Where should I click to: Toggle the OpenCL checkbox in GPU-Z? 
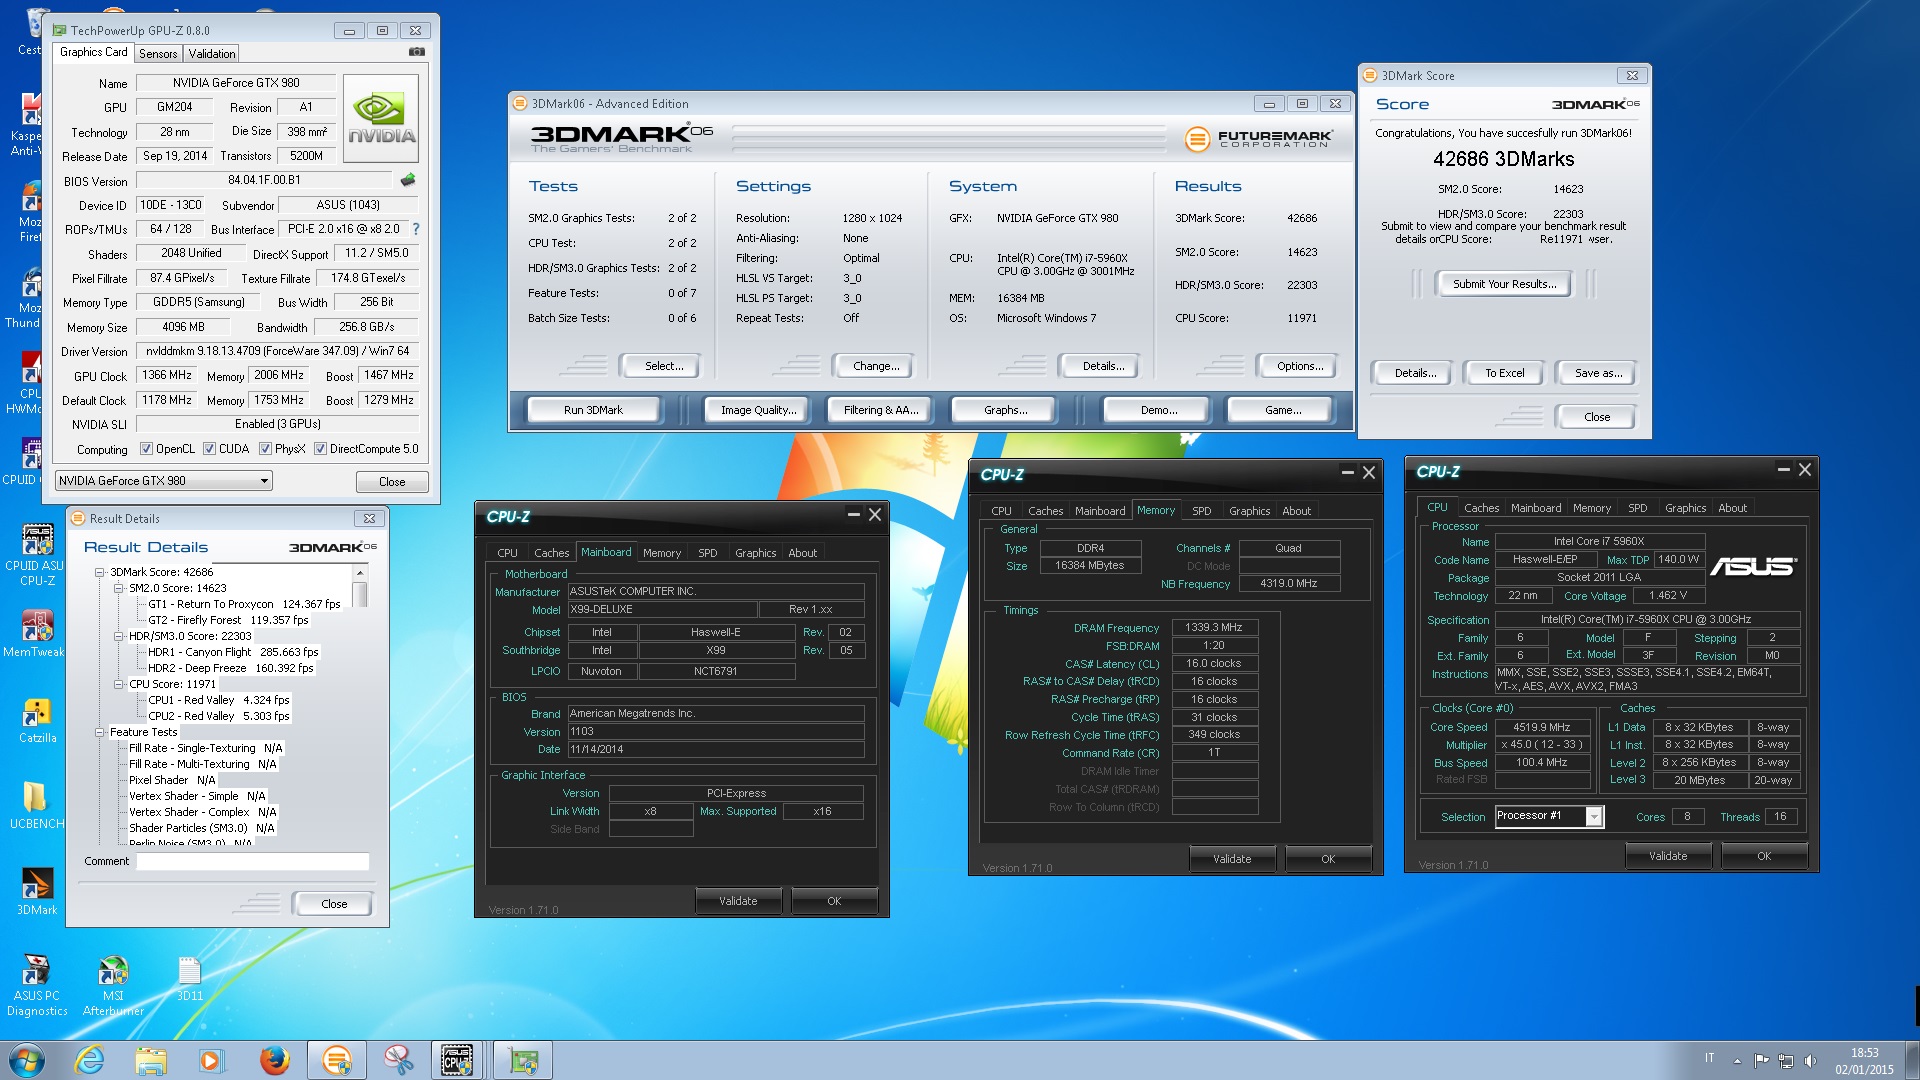tap(147, 449)
